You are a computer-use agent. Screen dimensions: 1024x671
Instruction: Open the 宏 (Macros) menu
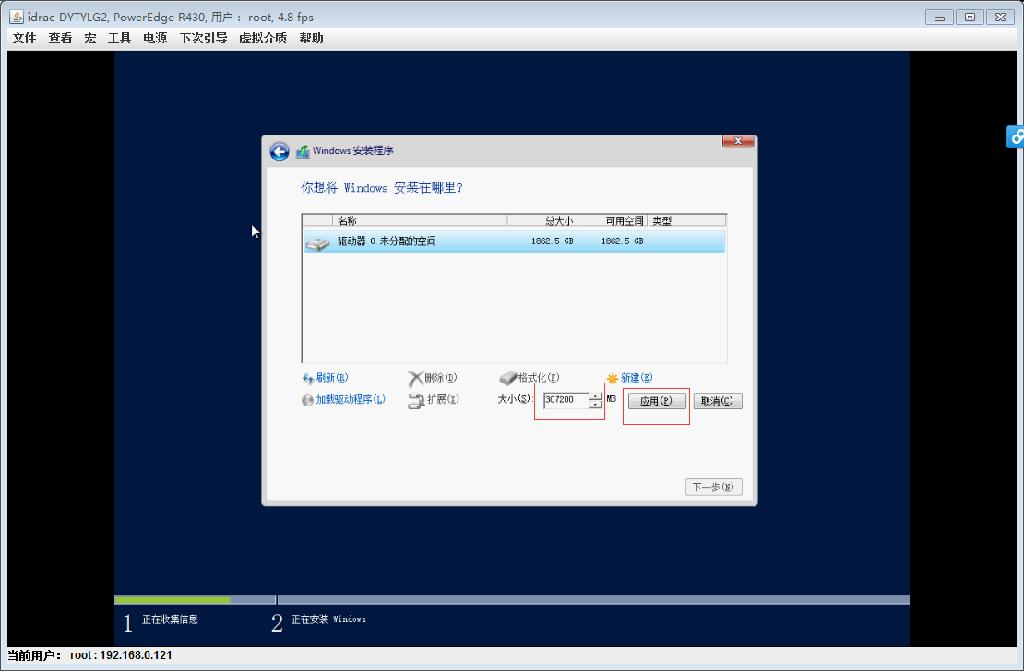[90, 37]
